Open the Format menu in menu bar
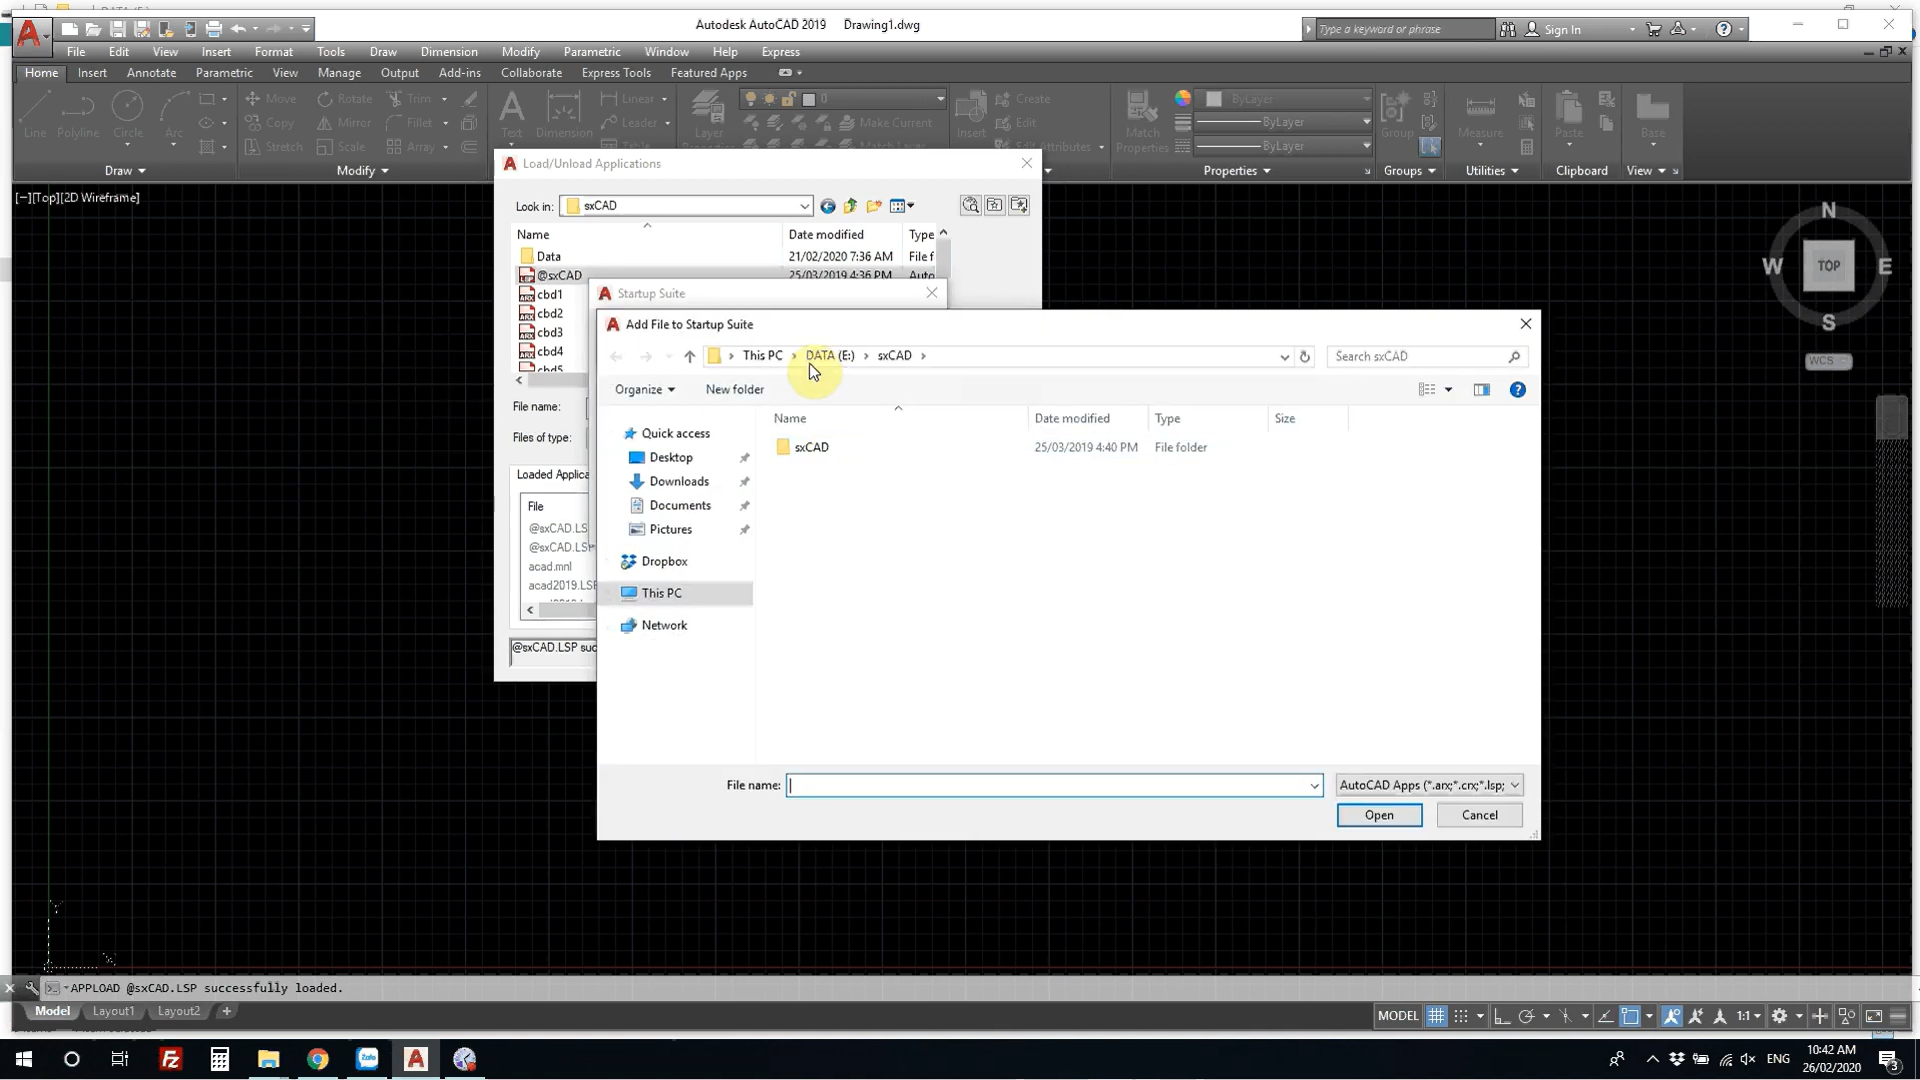The width and height of the screenshot is (1920, 1080). click(x=273, y=52)
